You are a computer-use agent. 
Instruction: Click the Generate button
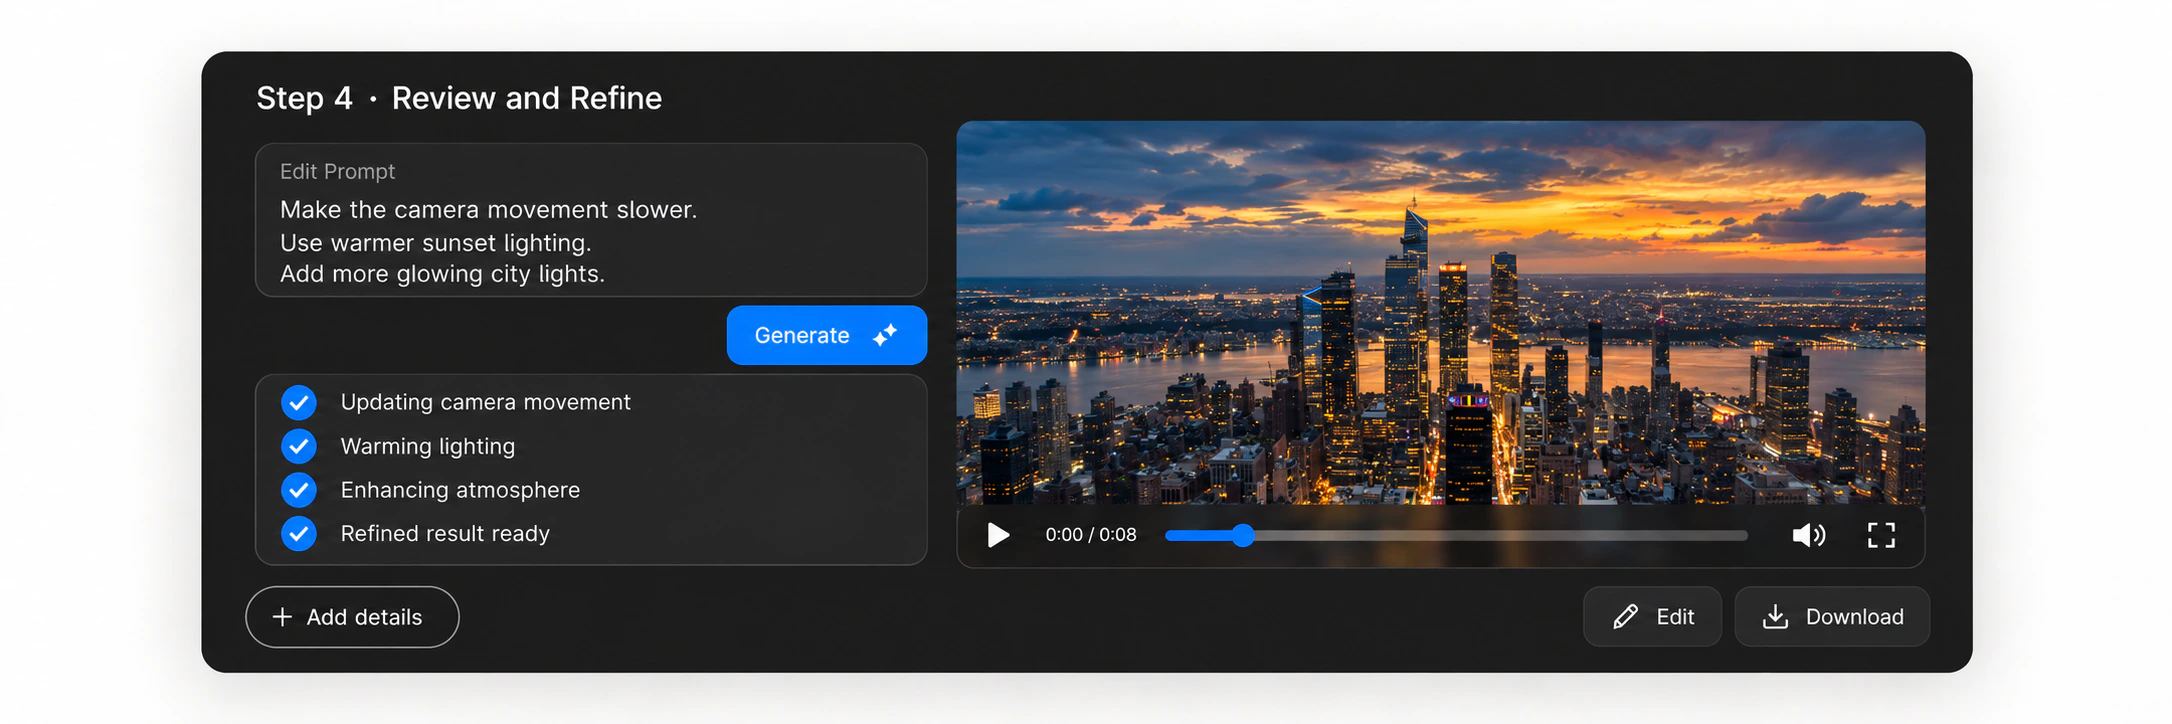(x=826, y=335)
